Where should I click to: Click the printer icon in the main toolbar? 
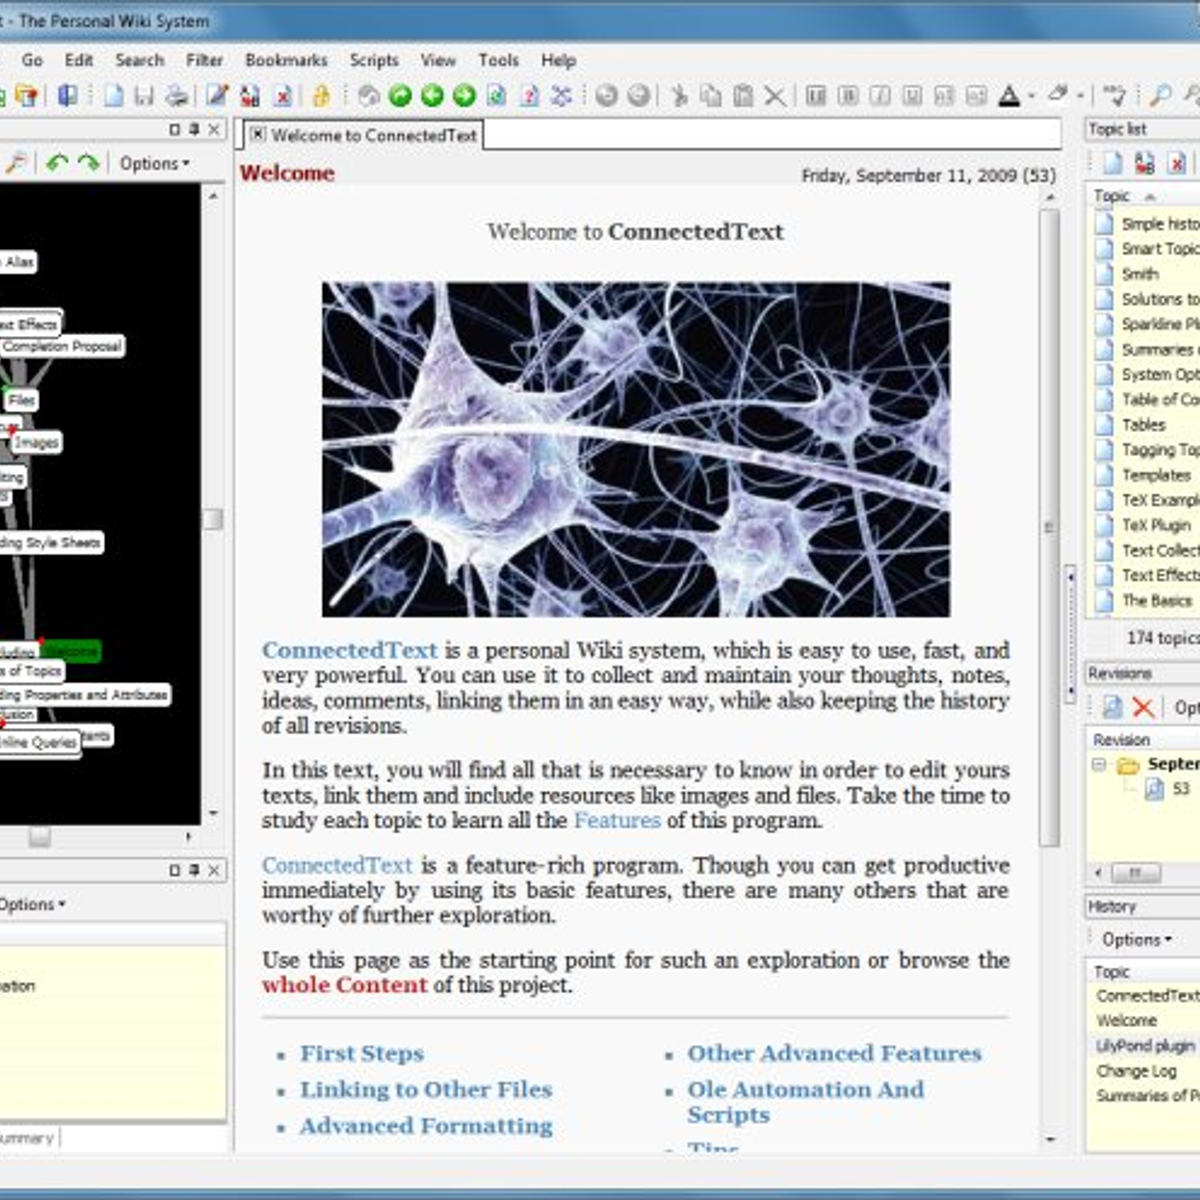(x=177, y=95)
